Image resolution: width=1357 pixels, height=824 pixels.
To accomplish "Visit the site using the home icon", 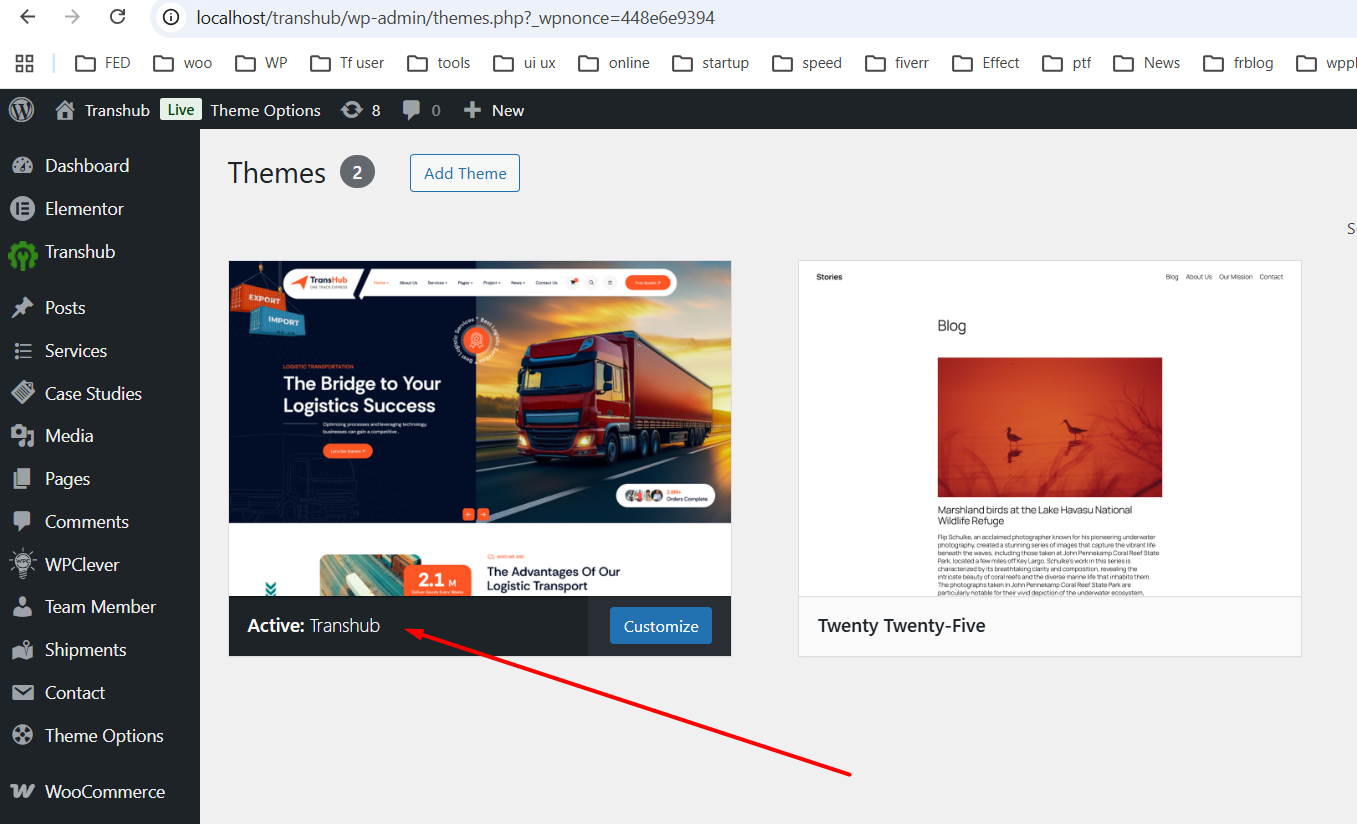I will 64,110.
